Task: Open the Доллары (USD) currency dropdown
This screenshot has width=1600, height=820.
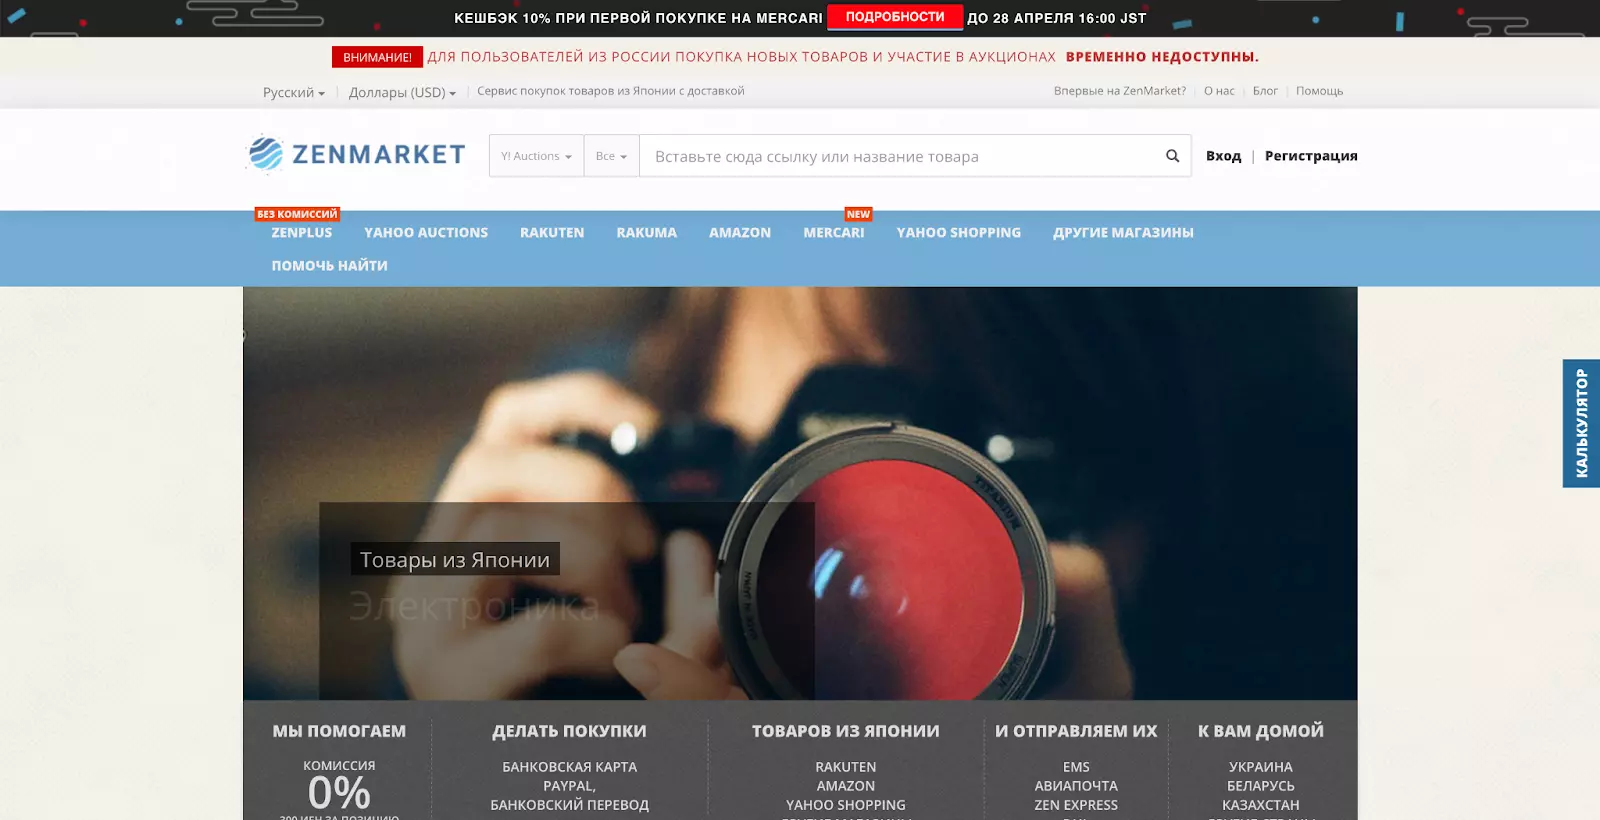Action: (402, 92)
